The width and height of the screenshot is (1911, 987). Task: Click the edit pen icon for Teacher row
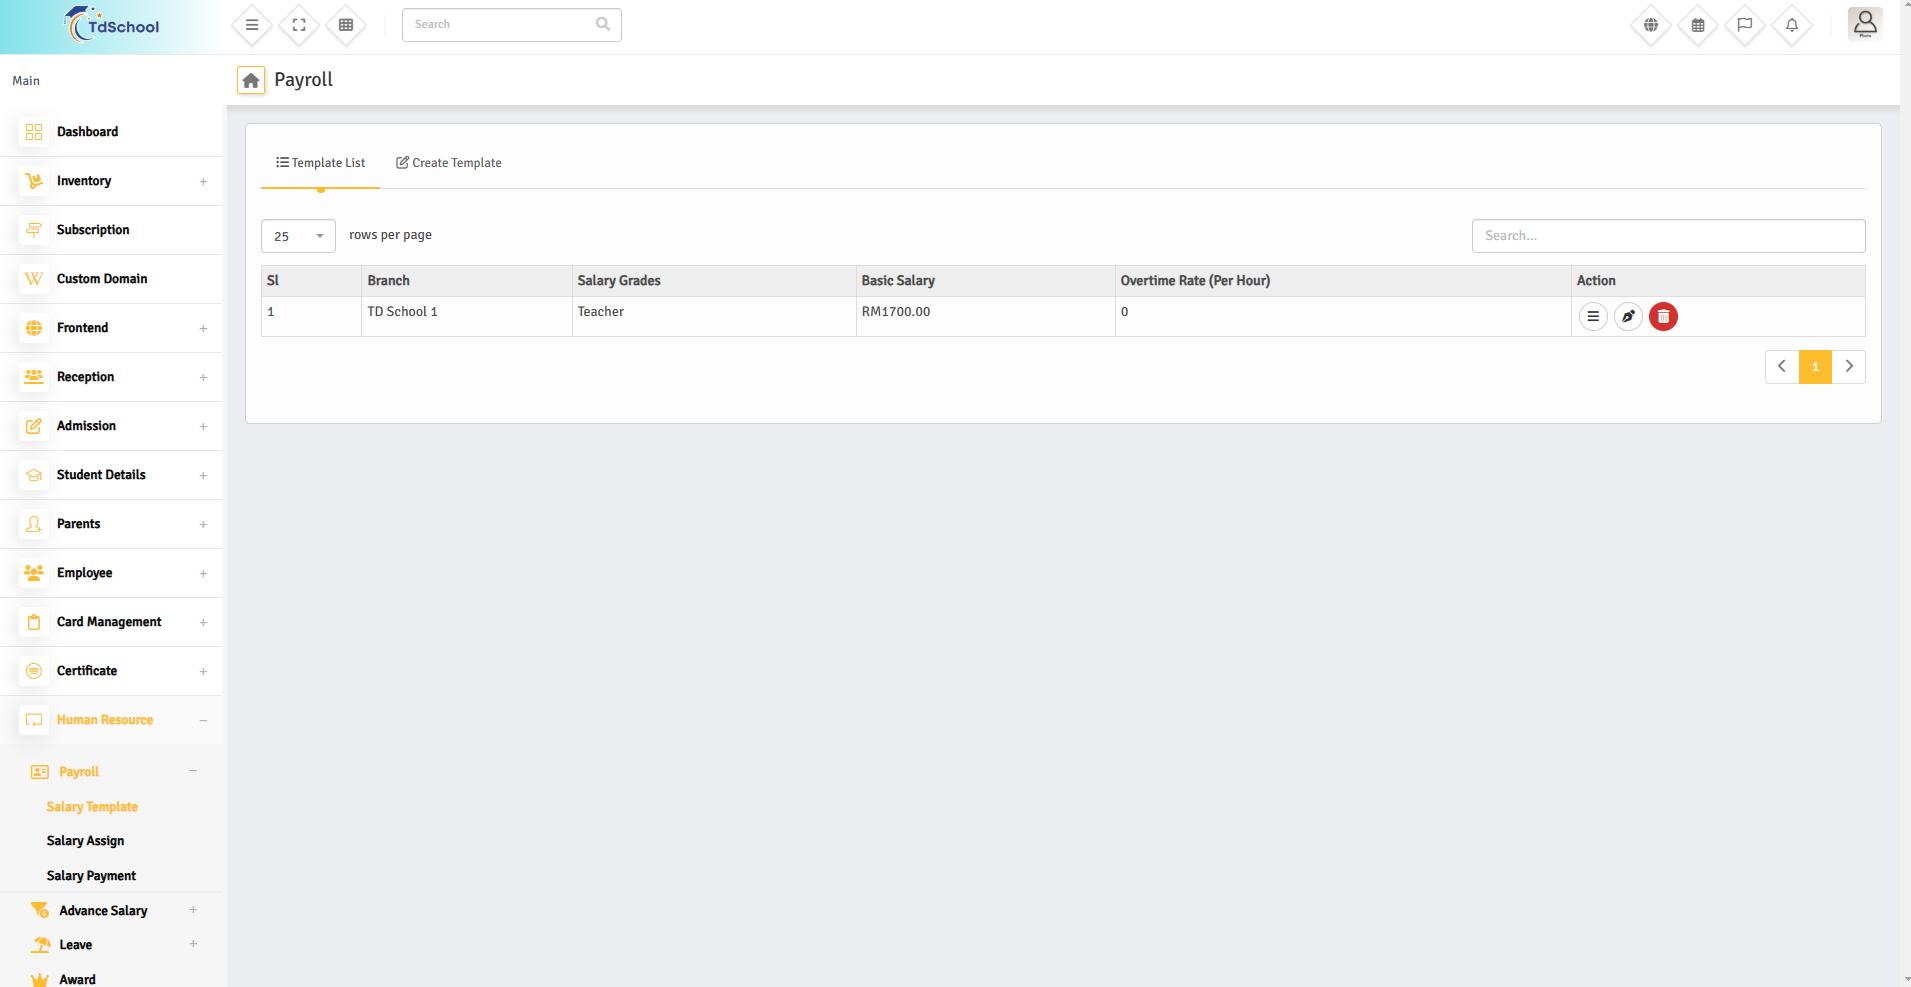(x=1628, y=317)
